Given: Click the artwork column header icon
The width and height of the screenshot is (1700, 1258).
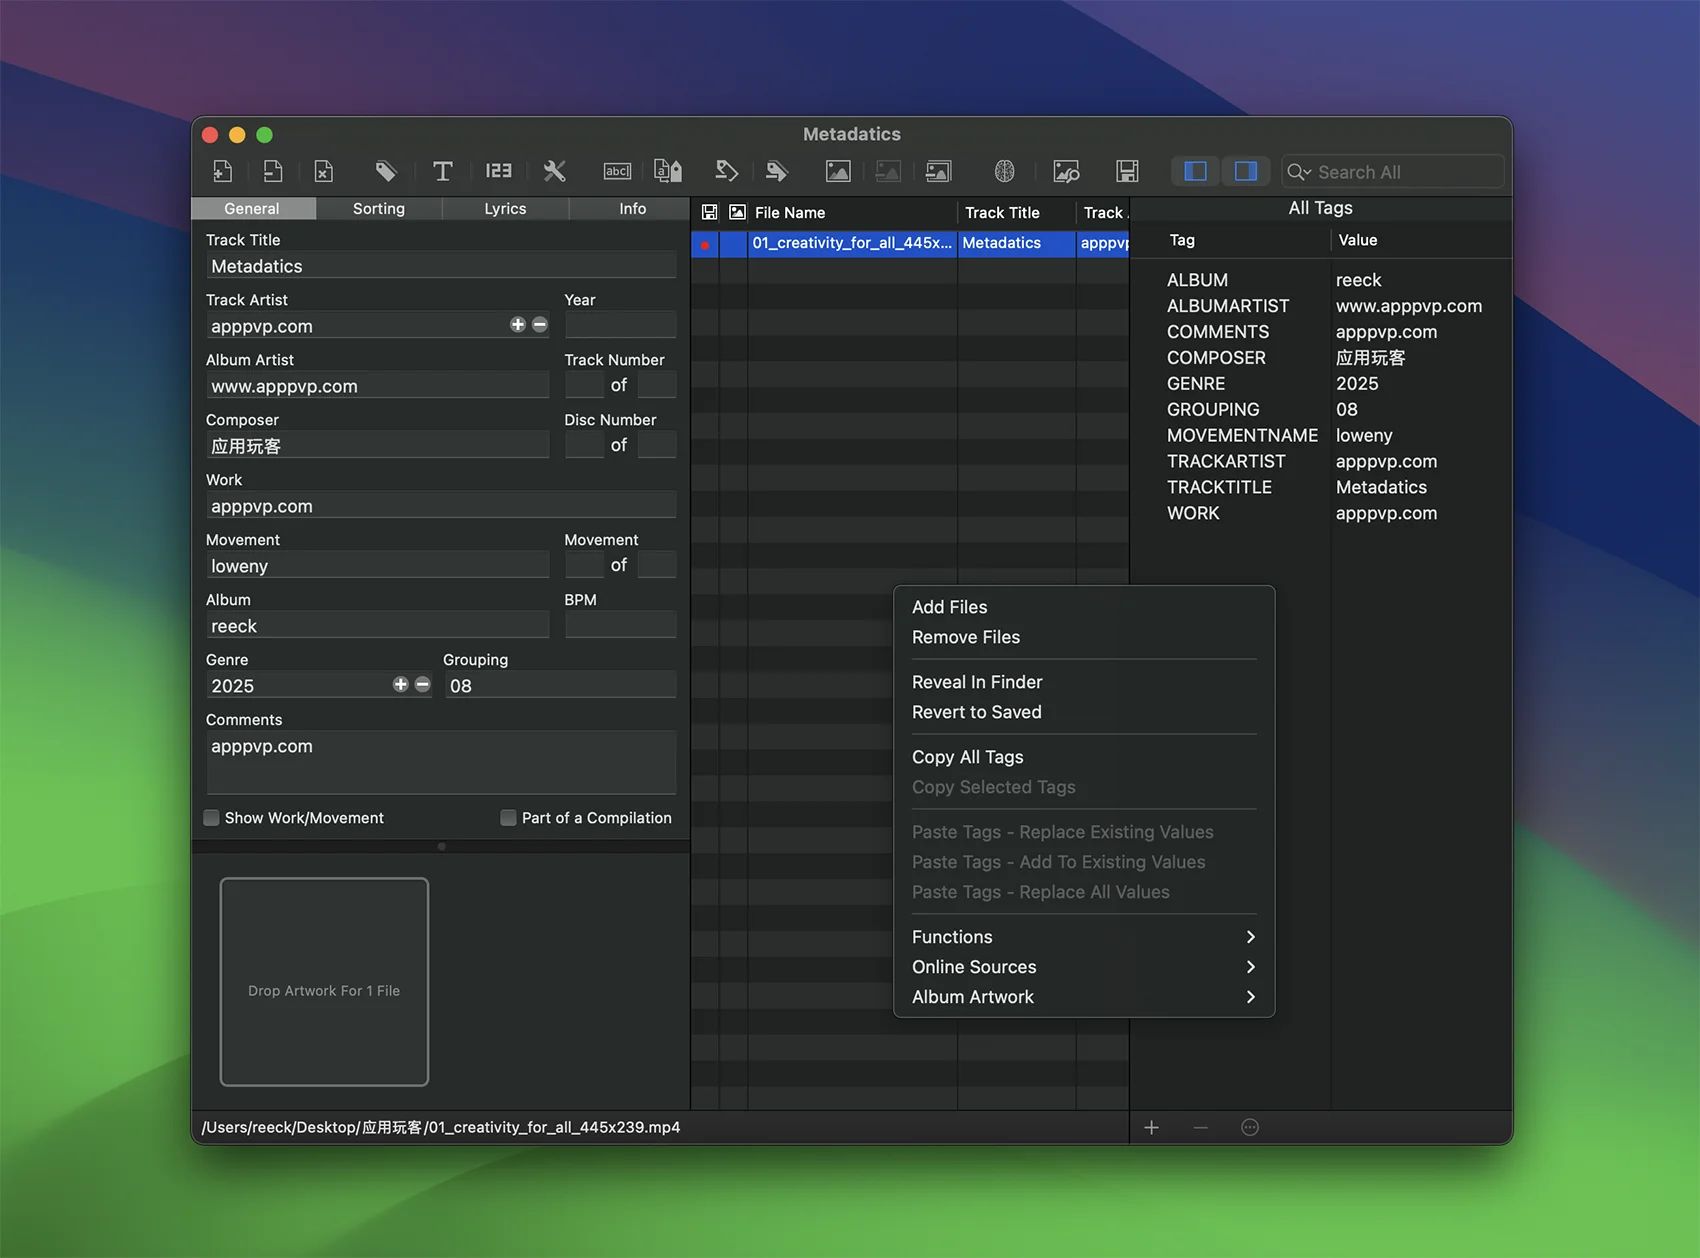Looking at the screenshot, I should tap(738, 212).
